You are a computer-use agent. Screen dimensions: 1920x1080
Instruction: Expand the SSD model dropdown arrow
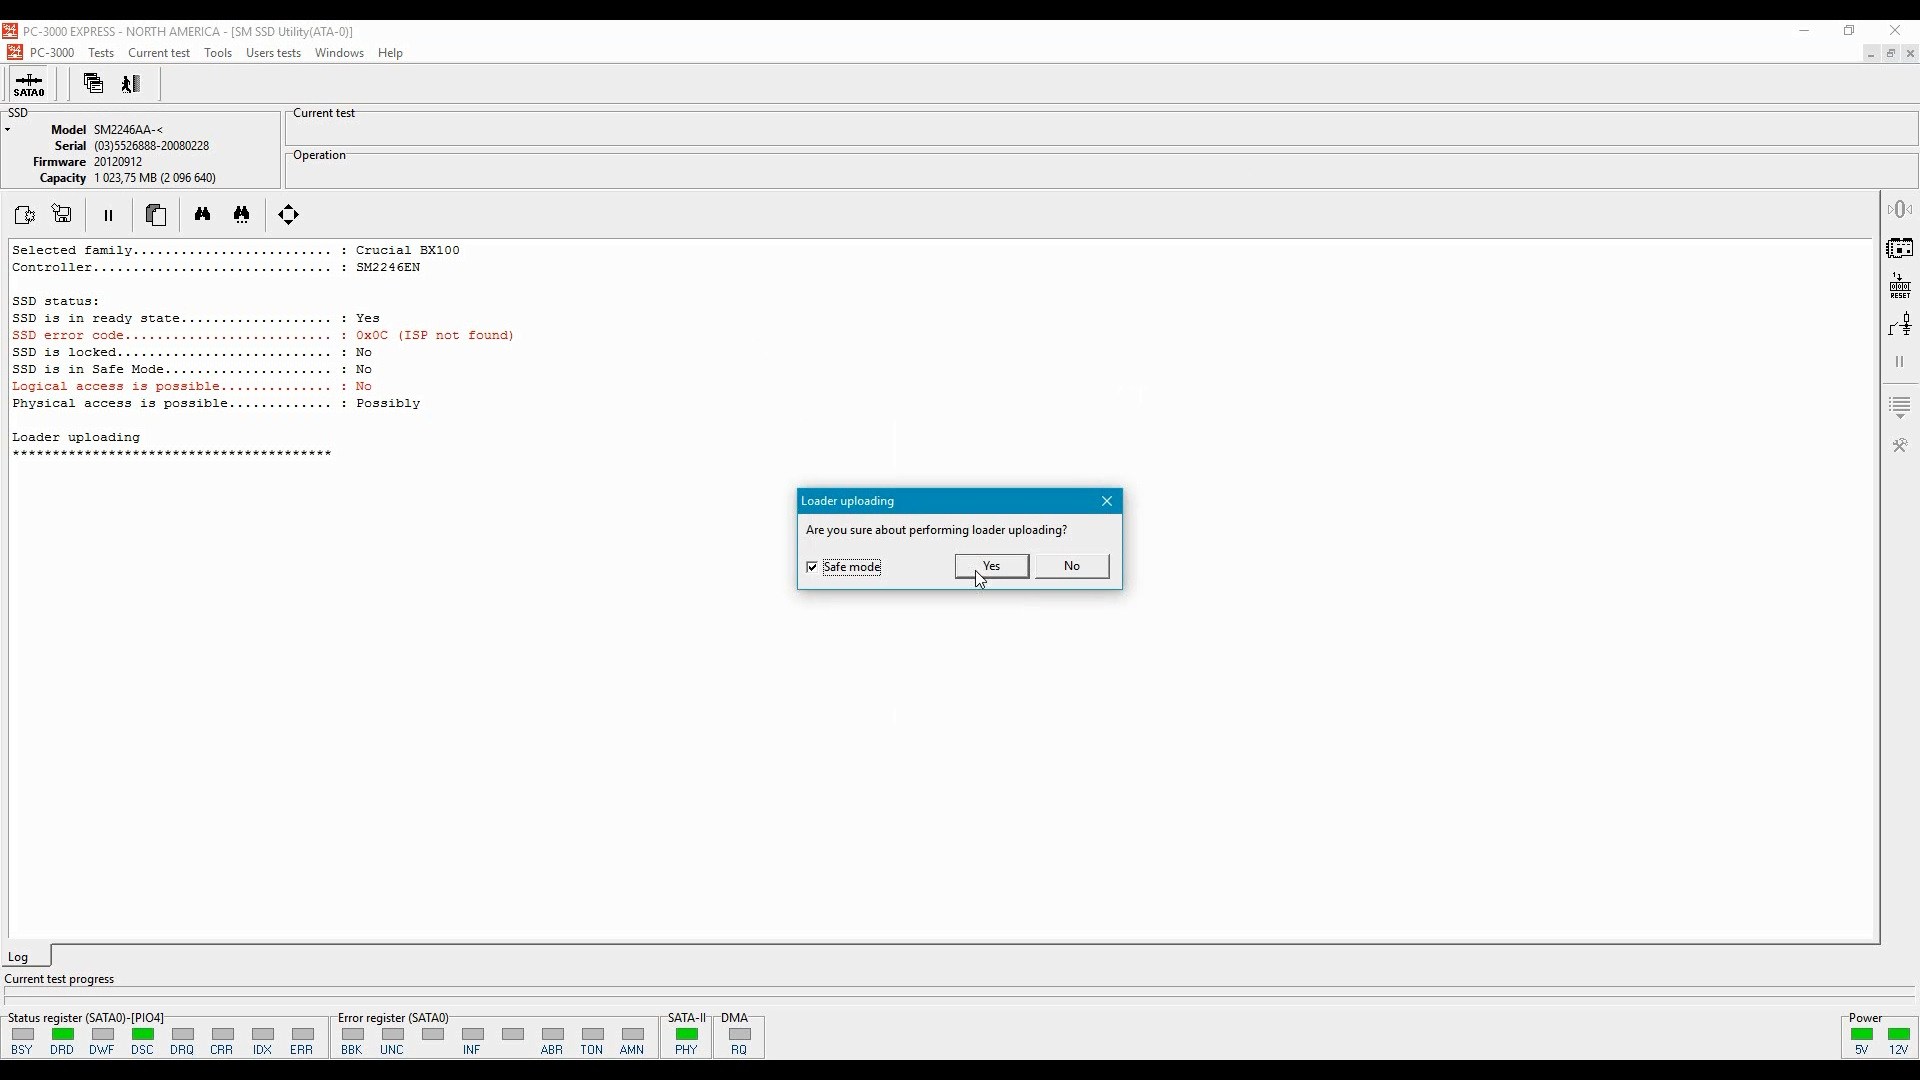pos(8,130)
